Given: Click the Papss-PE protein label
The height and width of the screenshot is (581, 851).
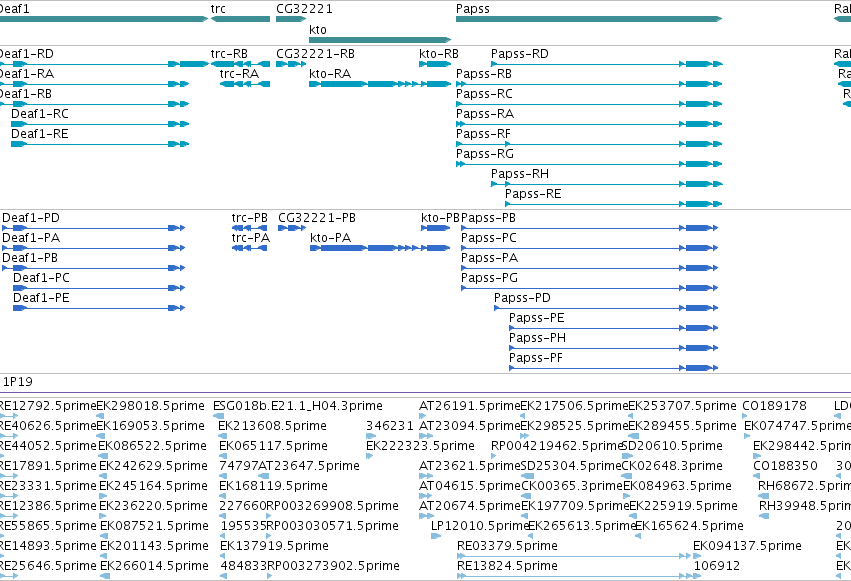Looking at the screenshot, I should 537,318.
